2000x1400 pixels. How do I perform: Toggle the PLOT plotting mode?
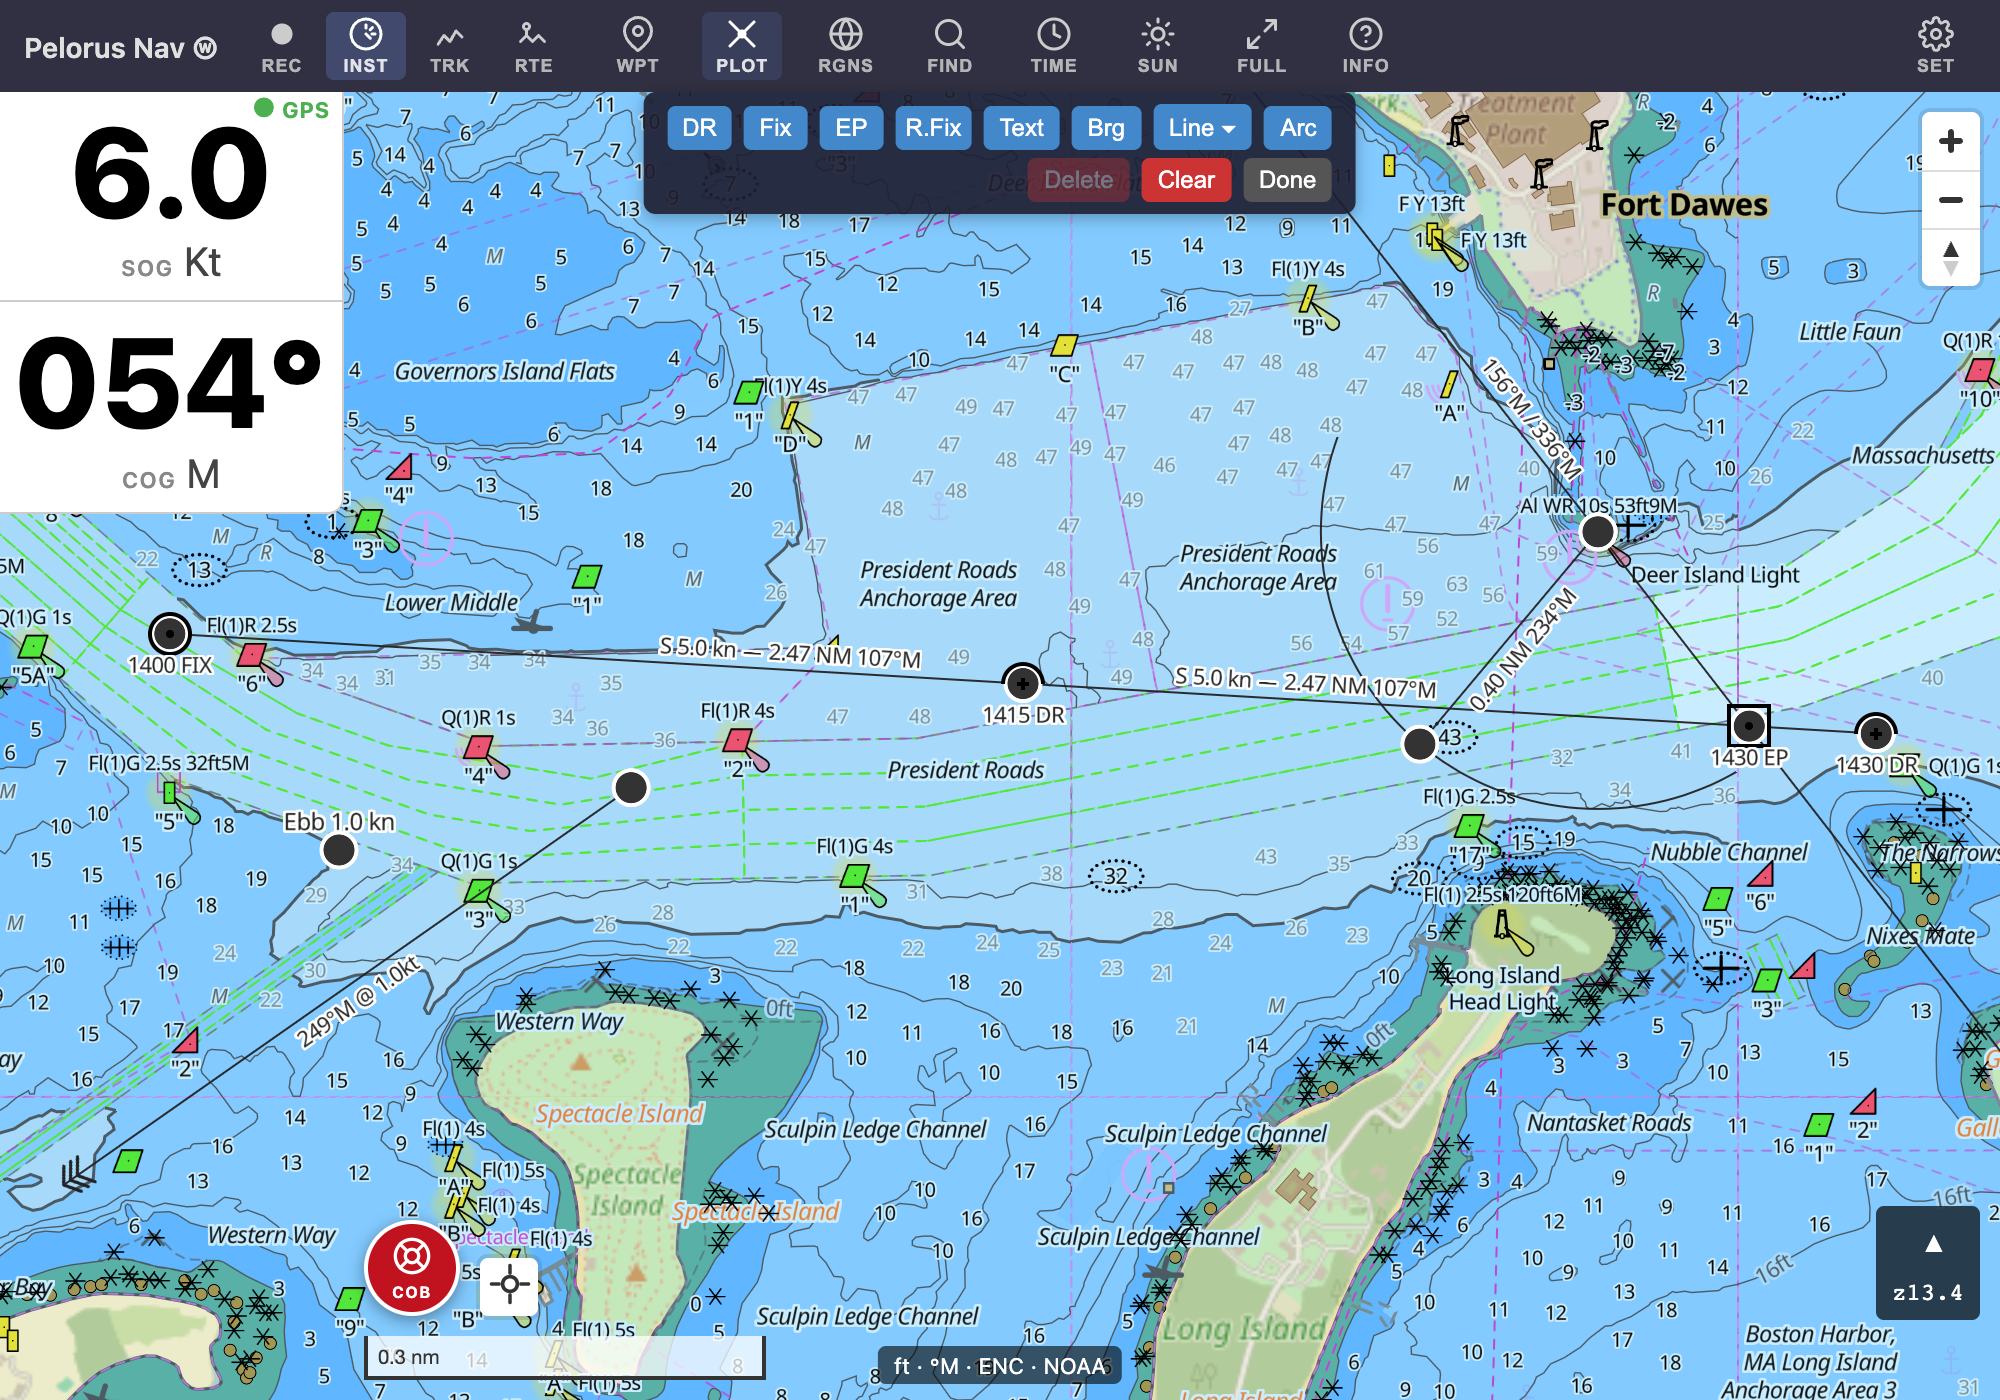click(x=741, y=47)
